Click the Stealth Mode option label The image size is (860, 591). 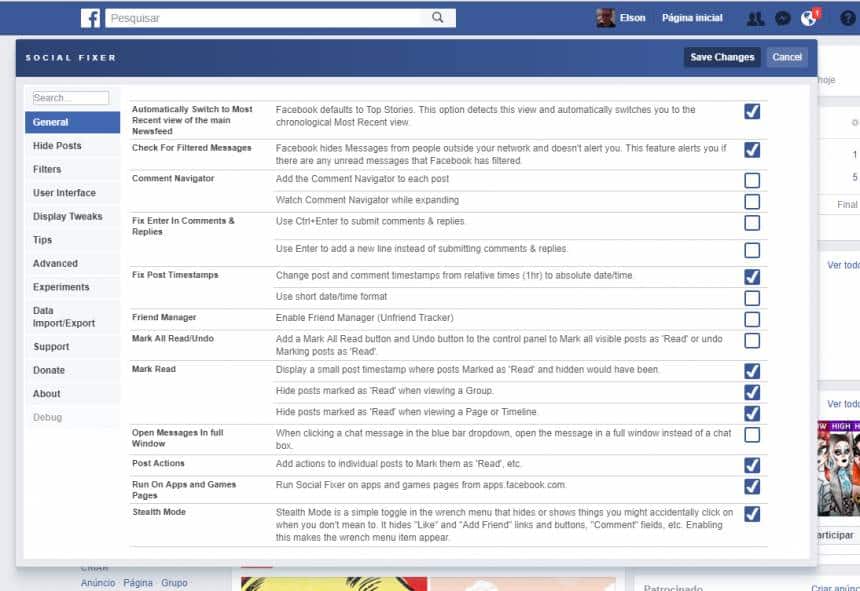coord(159,512)
